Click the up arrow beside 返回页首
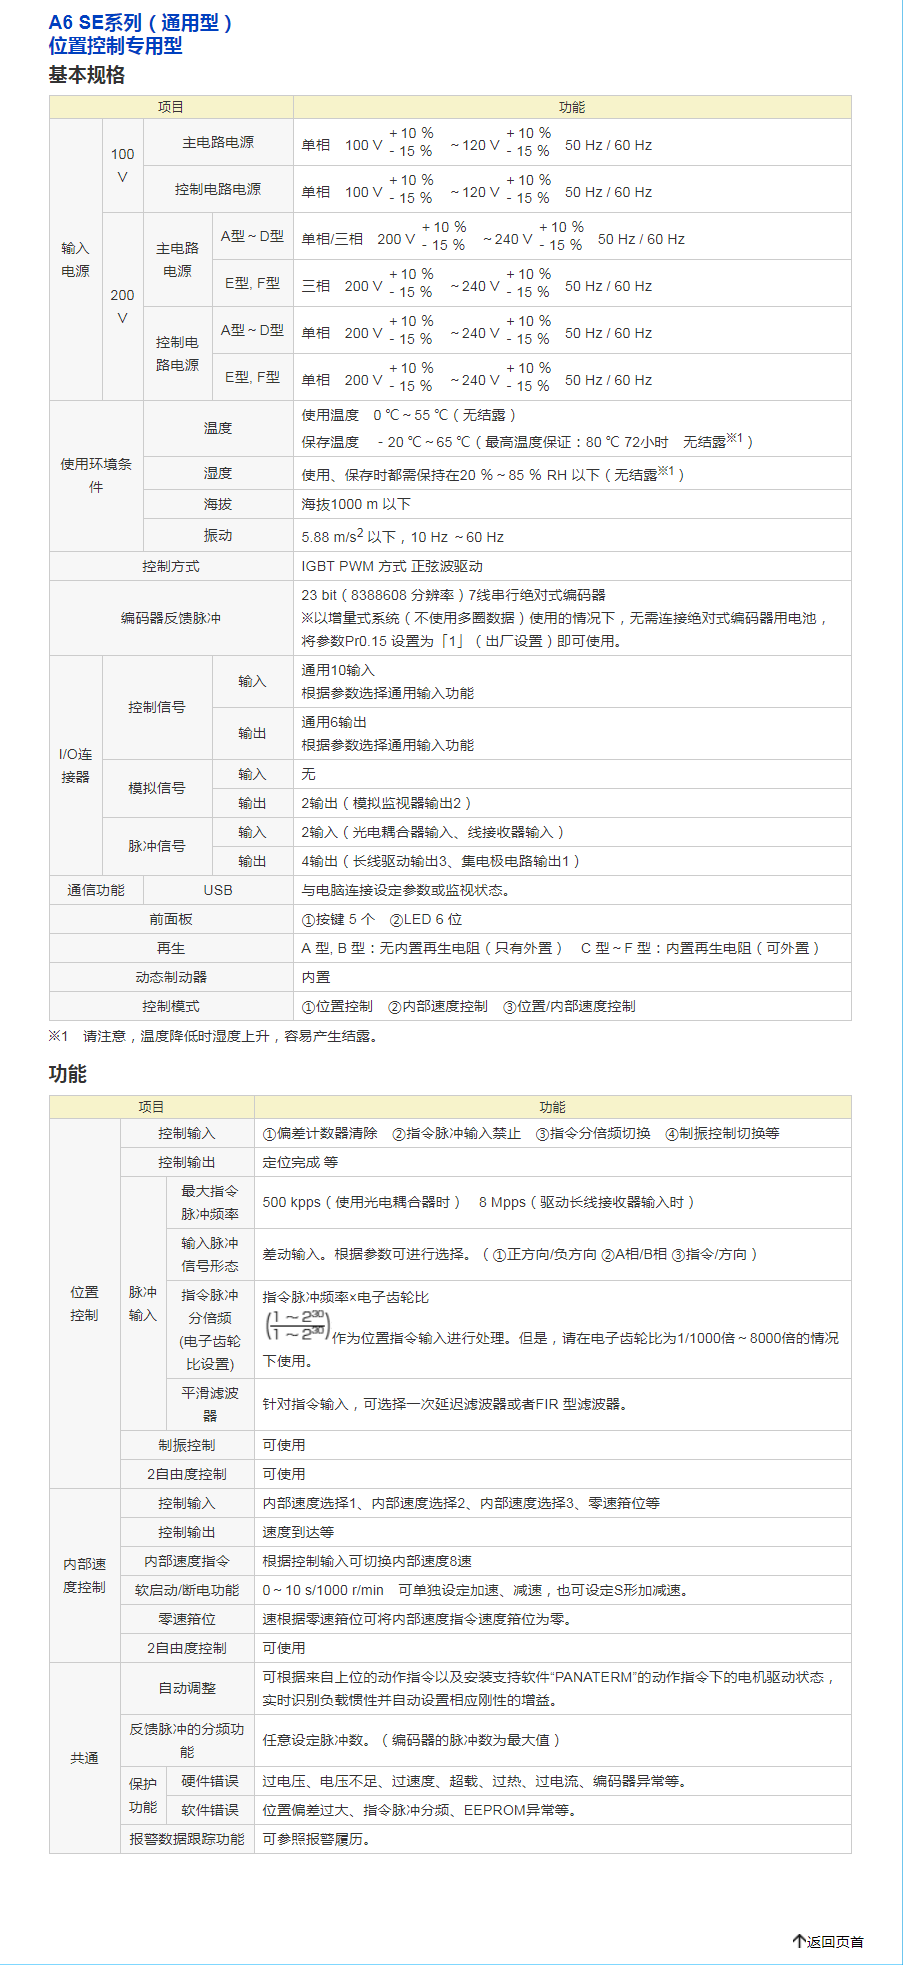Viewport: 903px width, 1965px height. point(799,1941)
